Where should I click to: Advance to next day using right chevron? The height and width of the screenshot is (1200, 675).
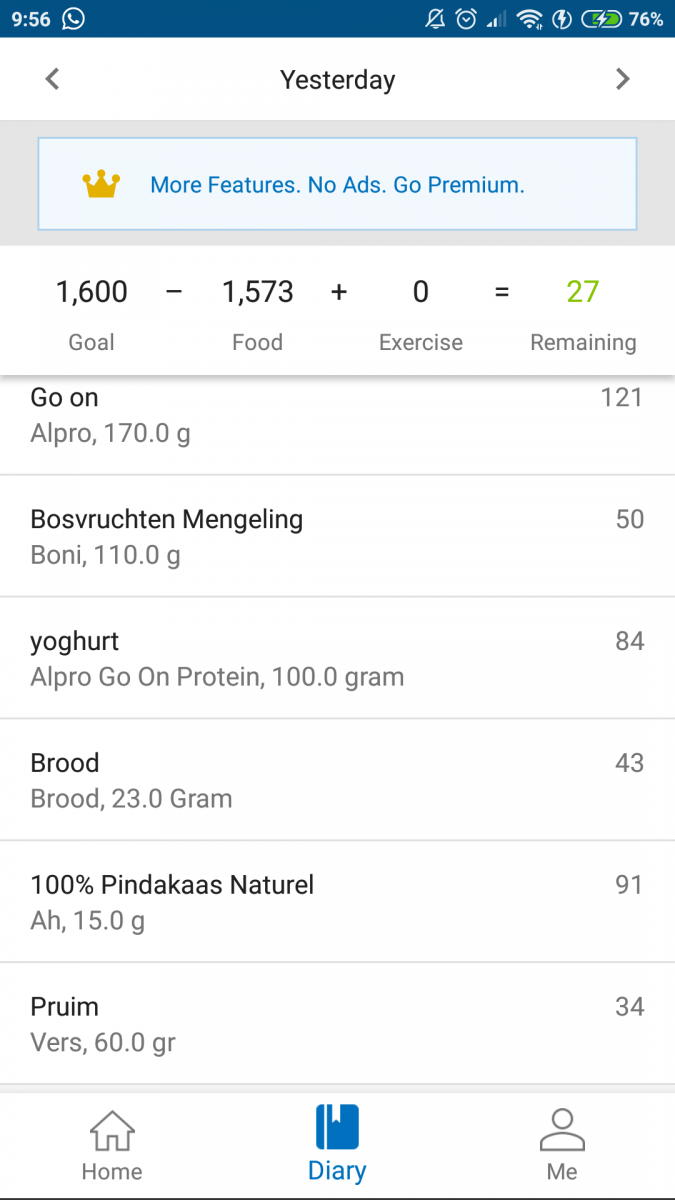622,79
